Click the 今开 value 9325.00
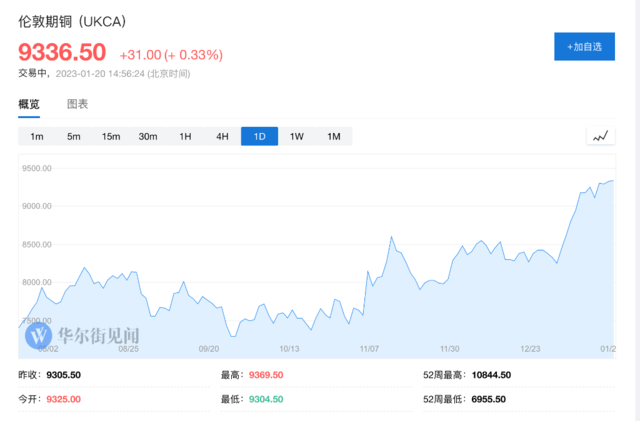640x421 pixels. (63, 399)
